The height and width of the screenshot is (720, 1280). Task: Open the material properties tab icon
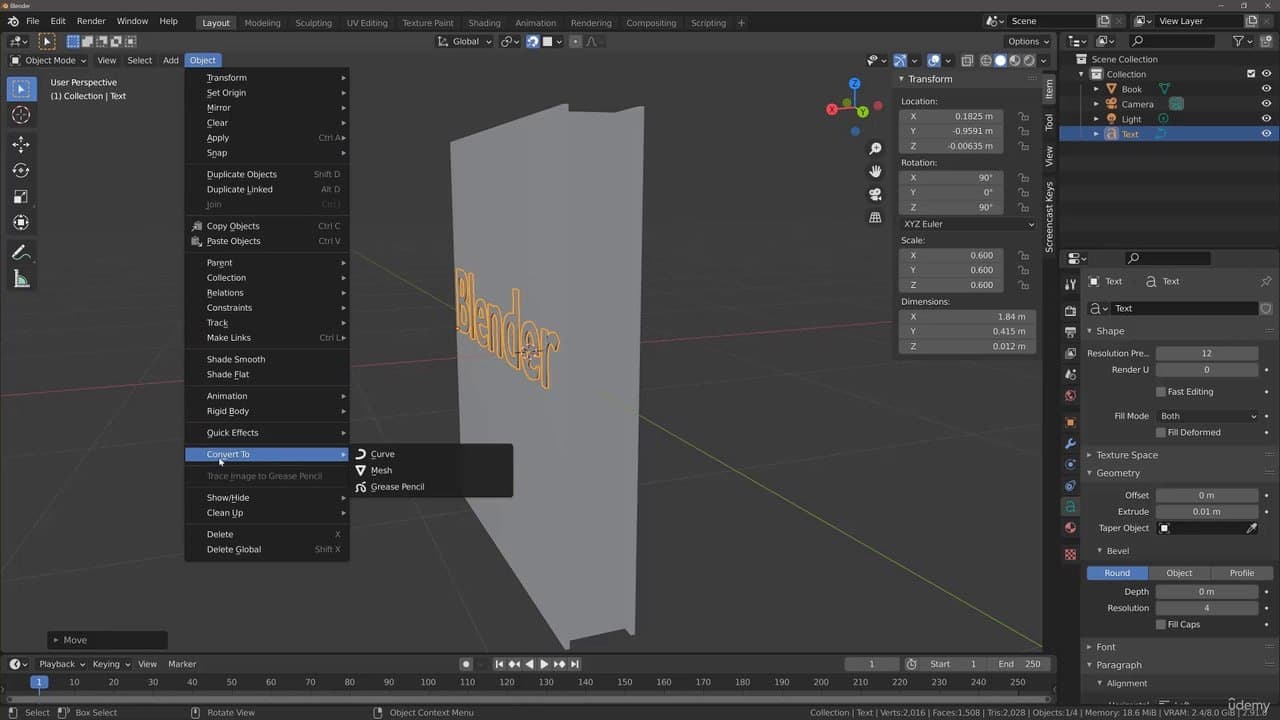[1070, 528]
